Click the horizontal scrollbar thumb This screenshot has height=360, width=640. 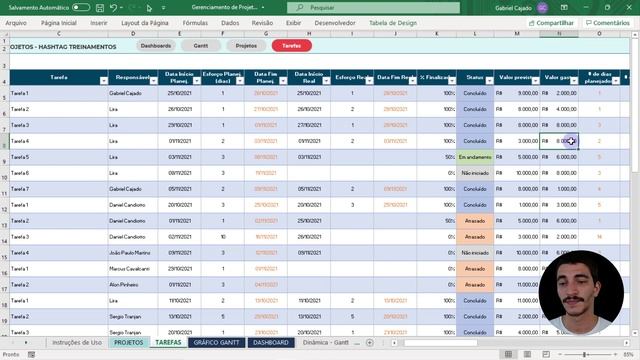point(440,343)
